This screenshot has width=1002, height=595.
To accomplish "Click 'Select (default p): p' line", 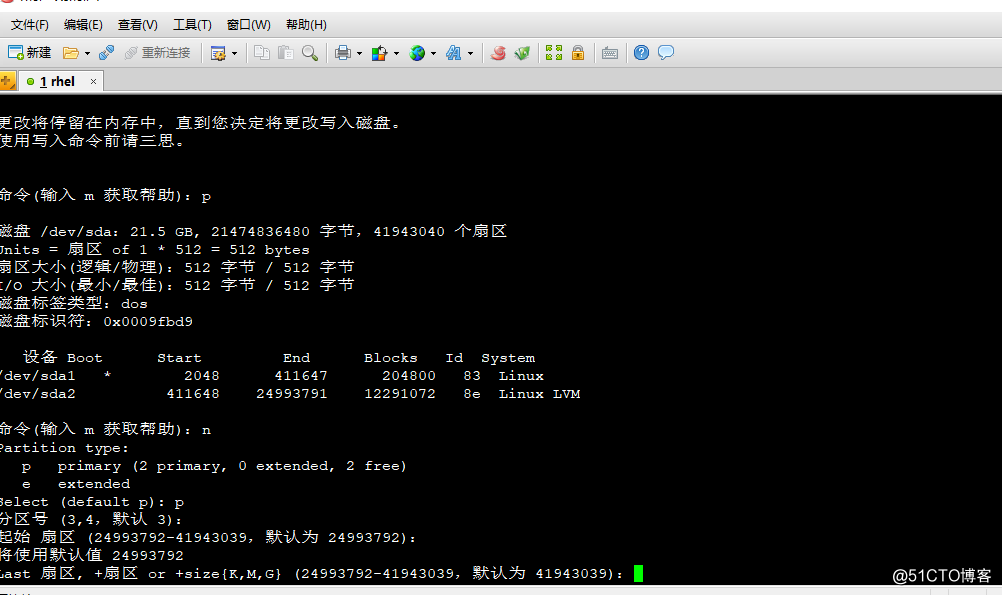I will pyautogui.click(x=91, y=502).
